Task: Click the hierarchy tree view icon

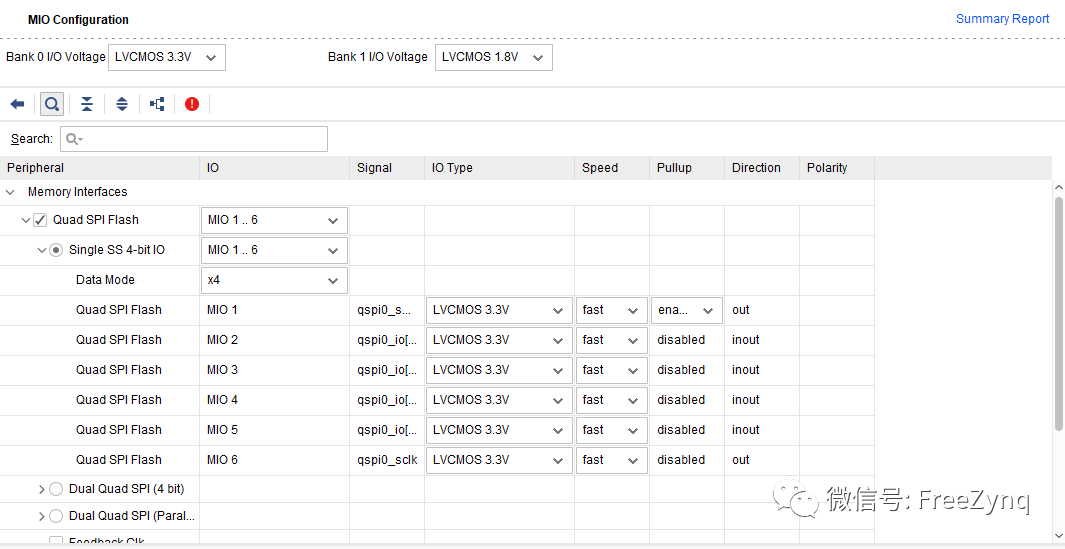Action: [x=157, y=104]
